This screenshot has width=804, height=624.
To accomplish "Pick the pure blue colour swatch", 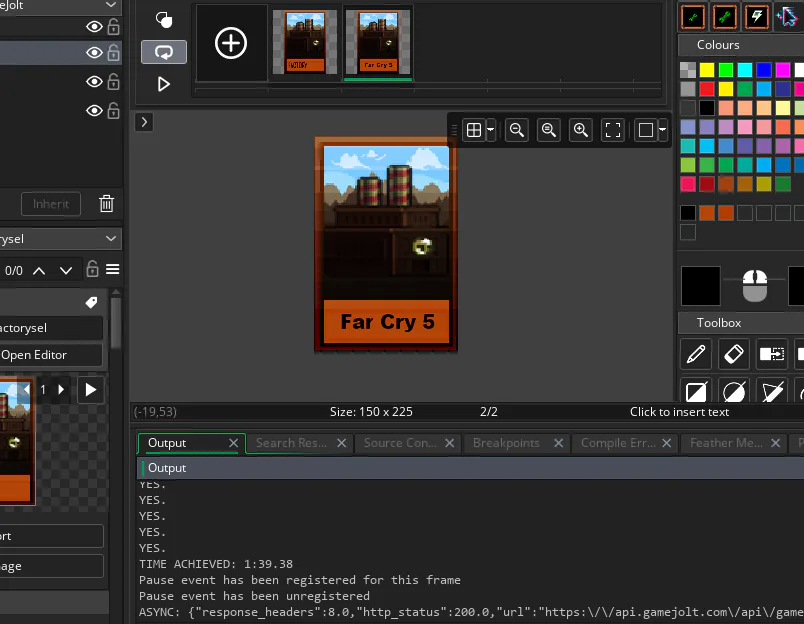I will pos(763,70).
